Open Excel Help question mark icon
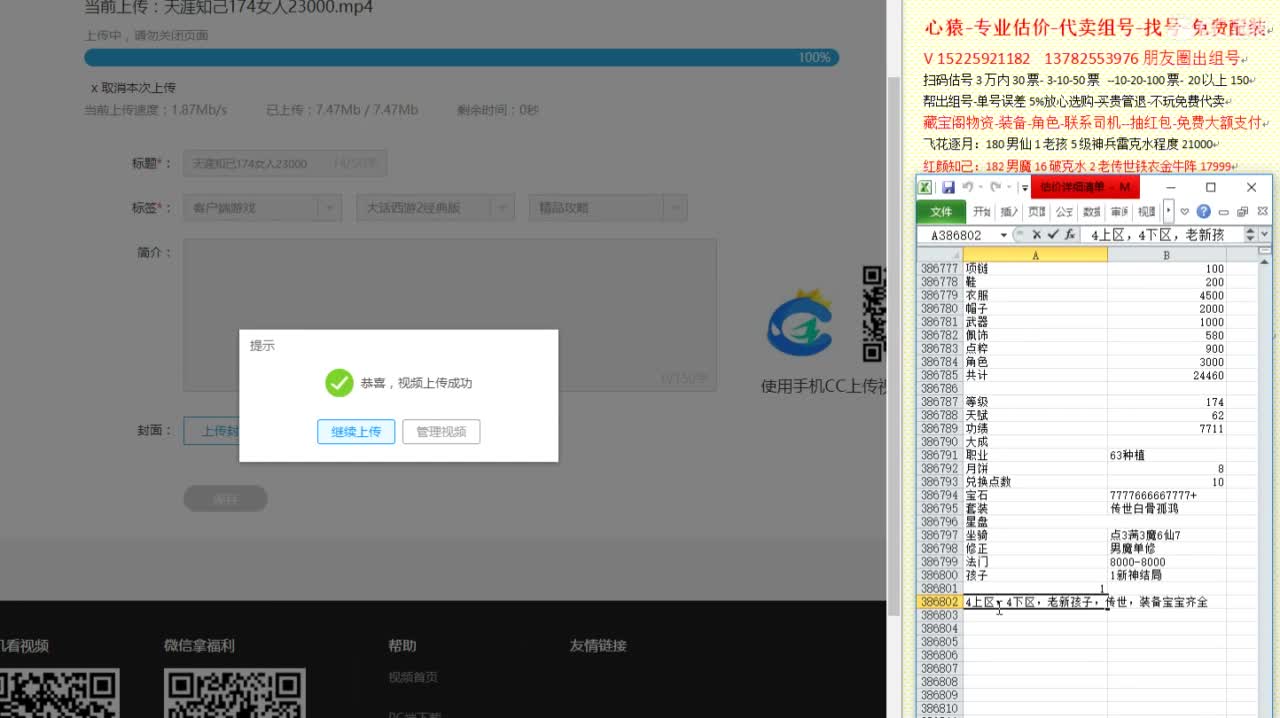 click(x=1203, y=211)
